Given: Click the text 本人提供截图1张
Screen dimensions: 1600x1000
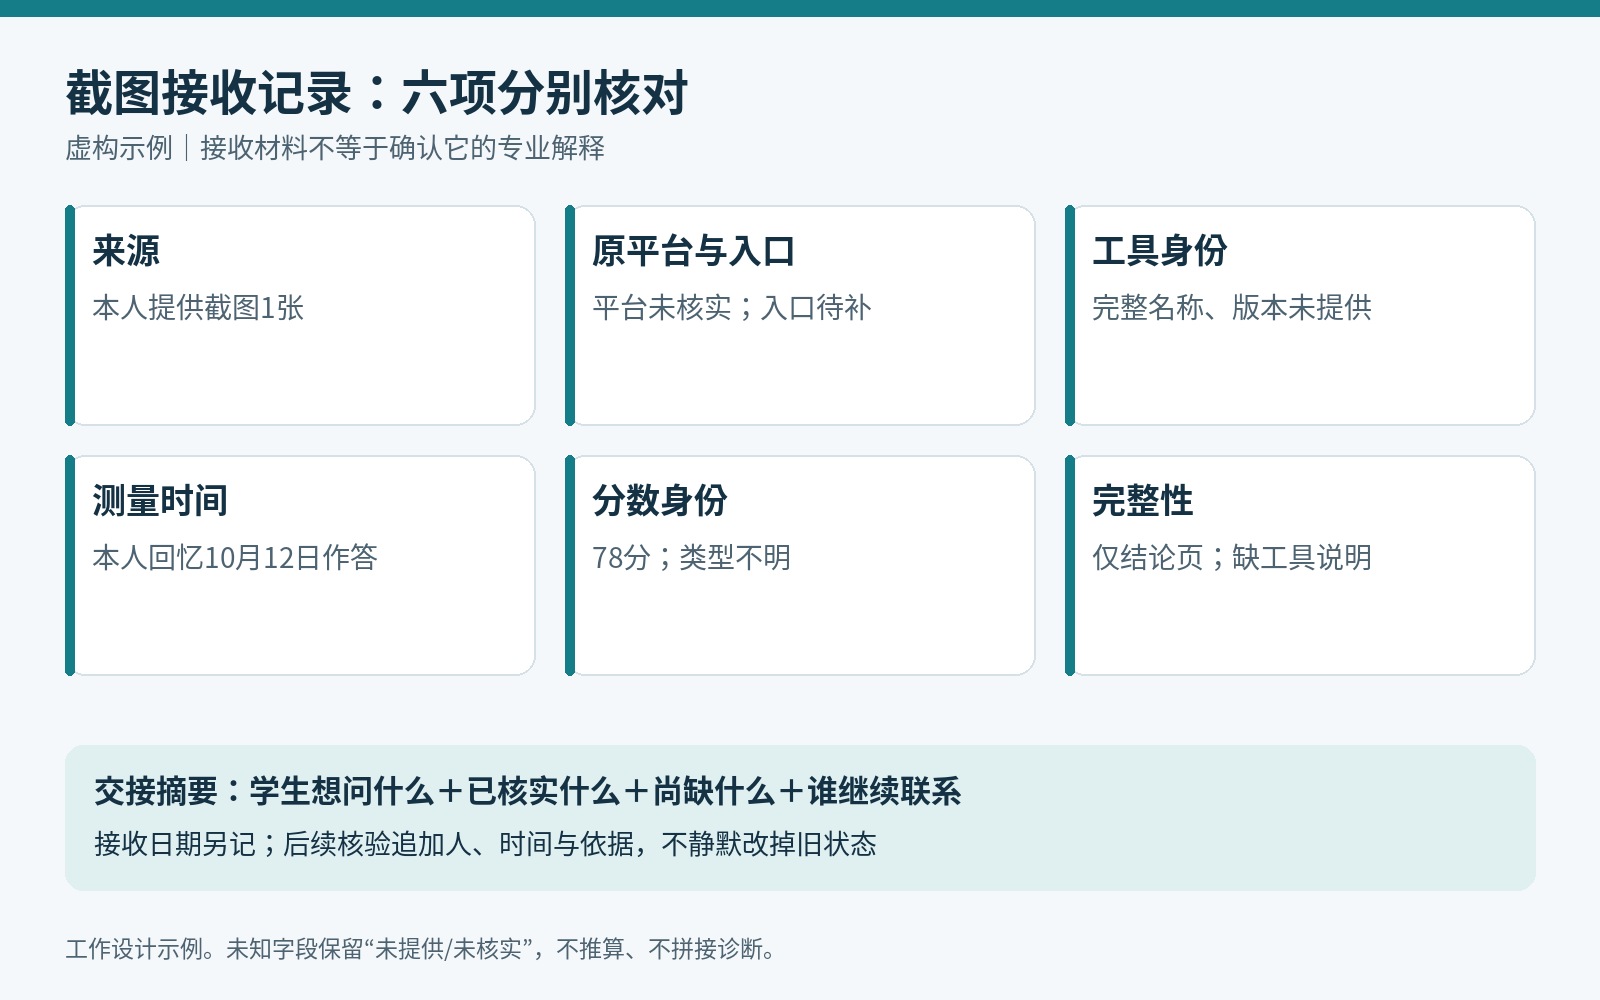Looking at the screenshot, I should pos(198,307).
